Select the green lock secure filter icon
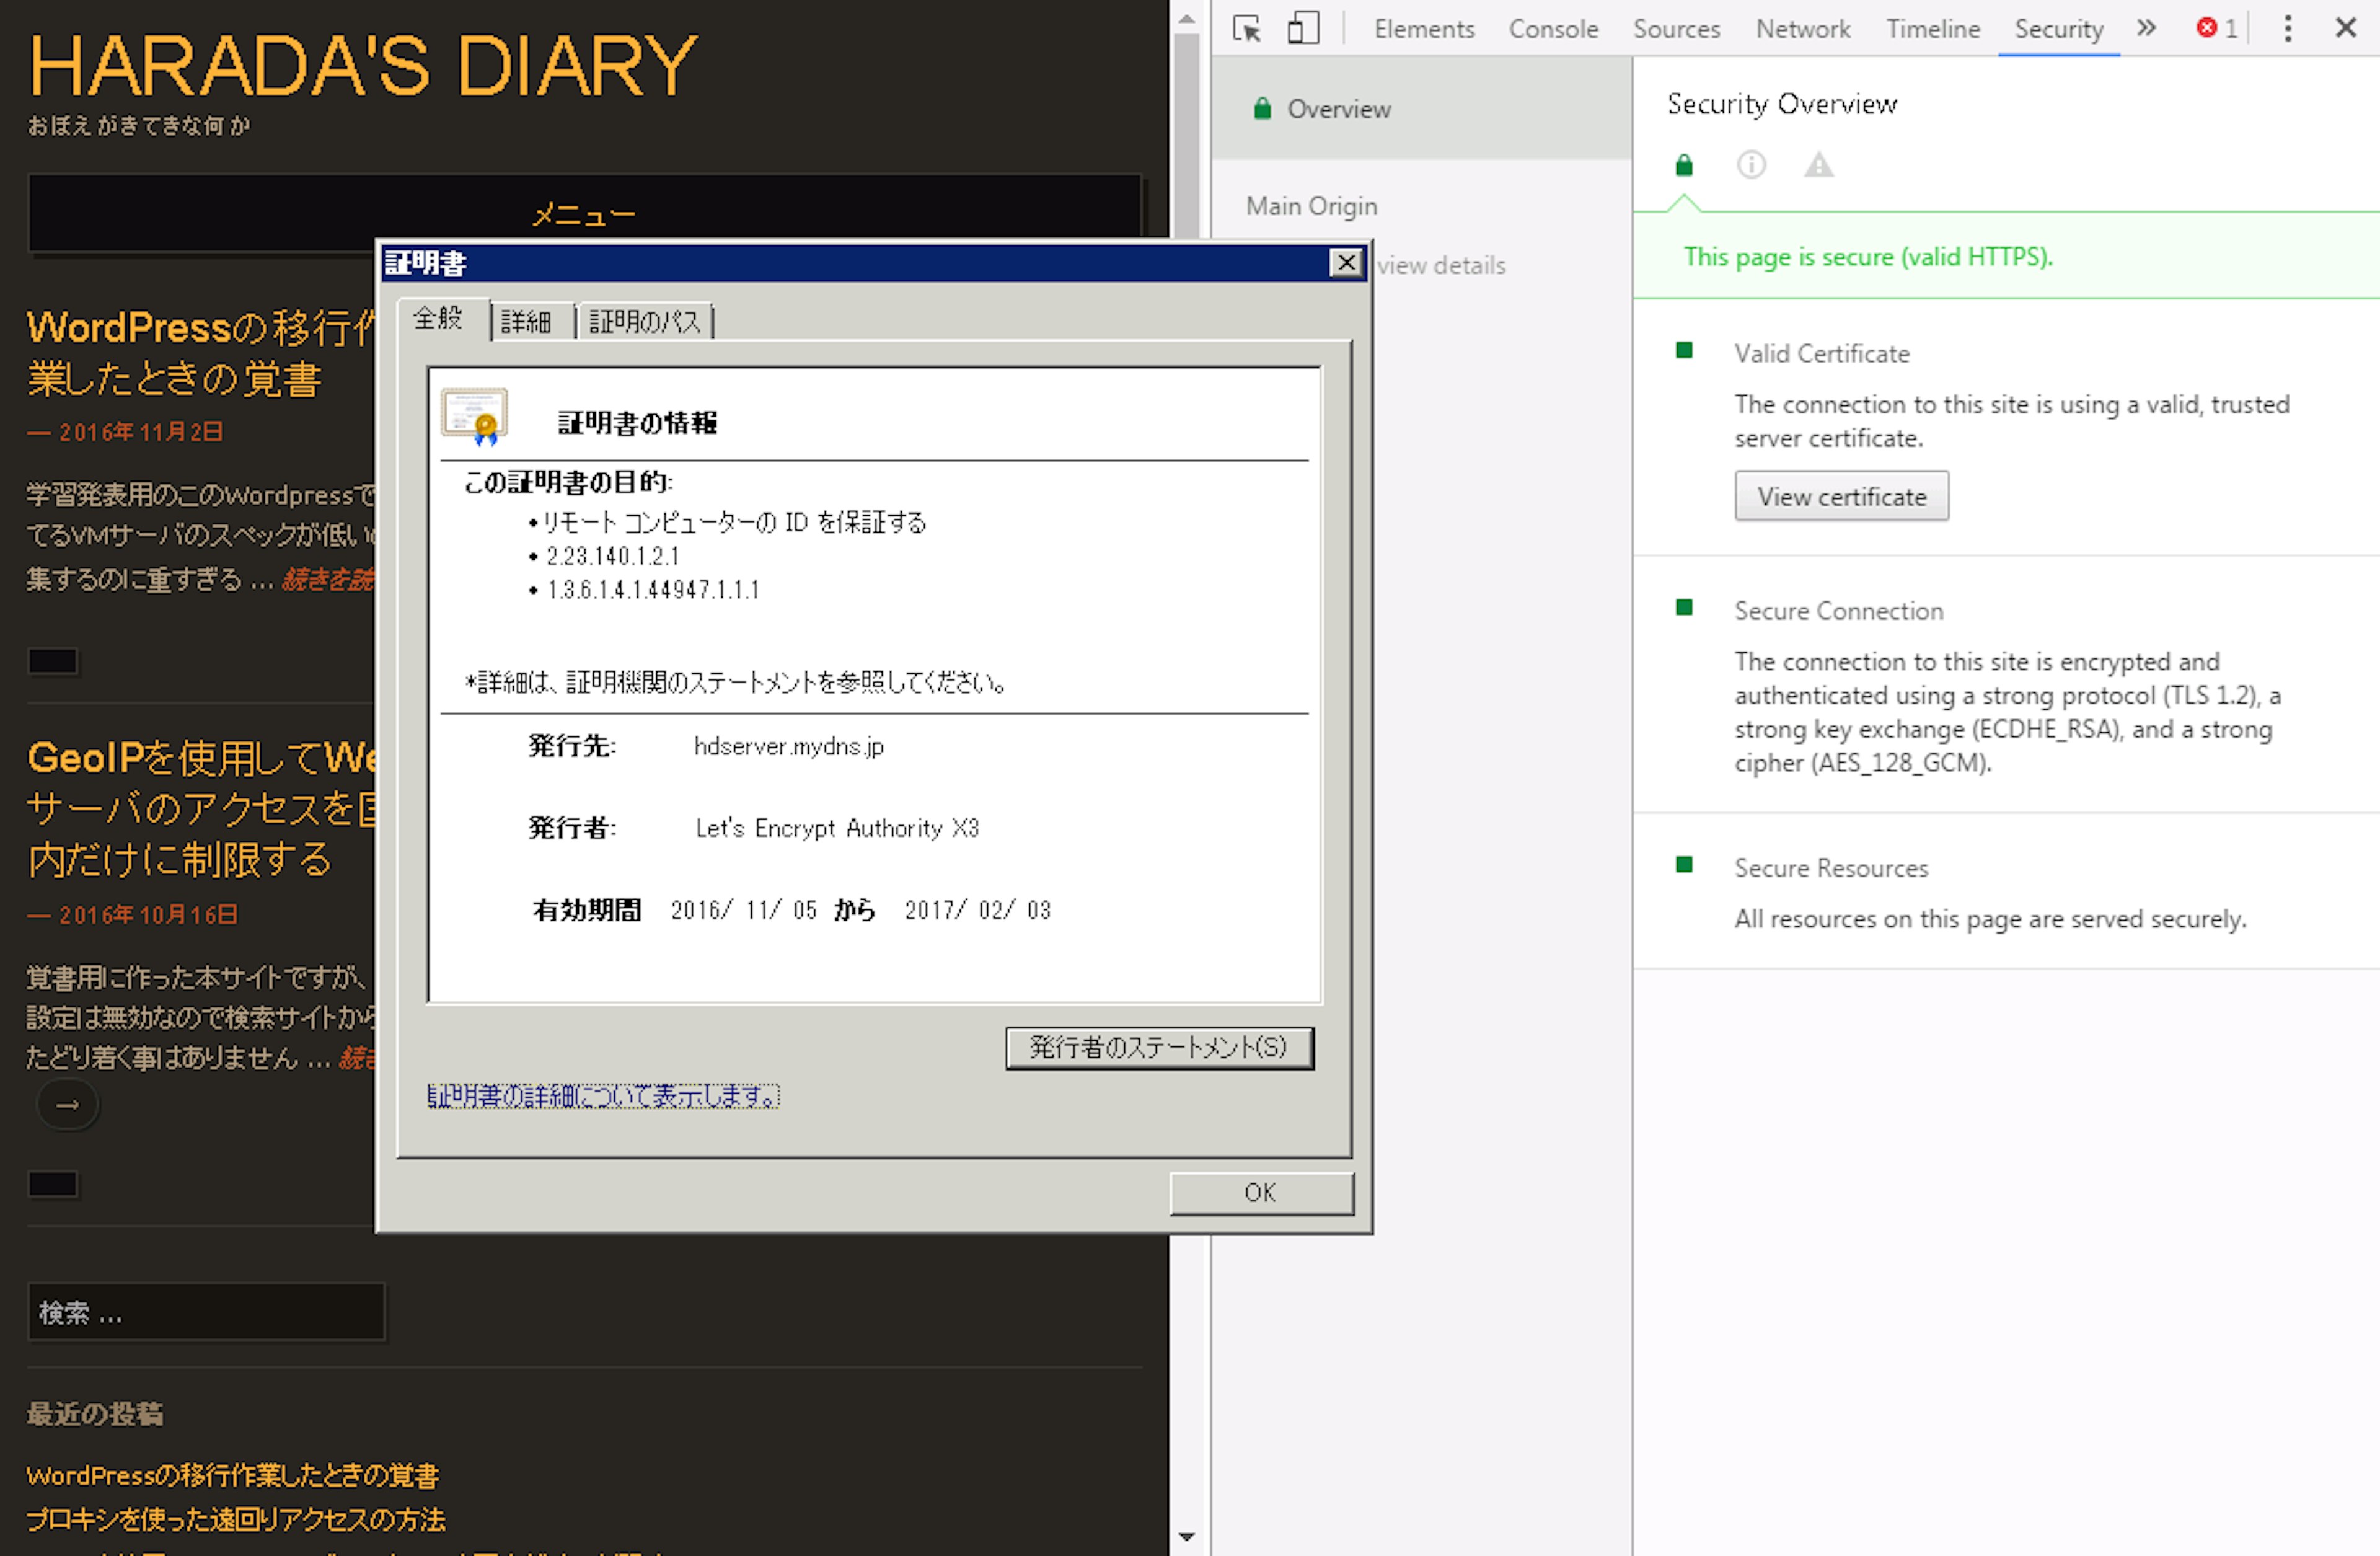 pos(1684,165)
